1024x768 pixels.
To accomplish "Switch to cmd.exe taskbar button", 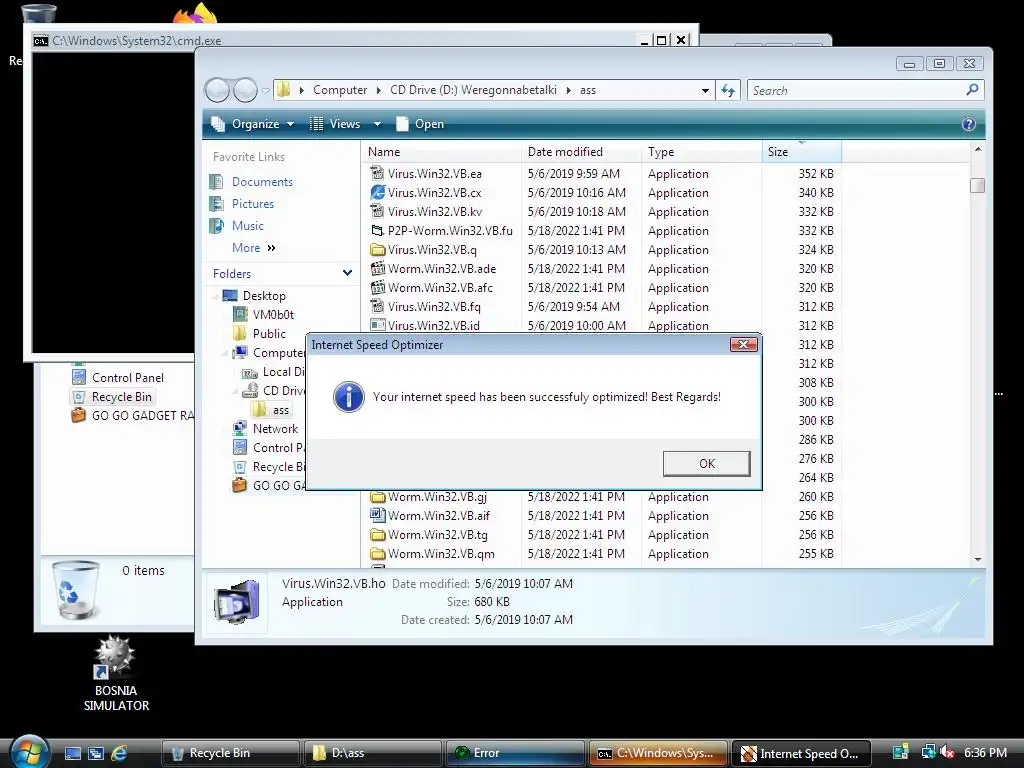I will pyautogui.click(x=658, y=753).
